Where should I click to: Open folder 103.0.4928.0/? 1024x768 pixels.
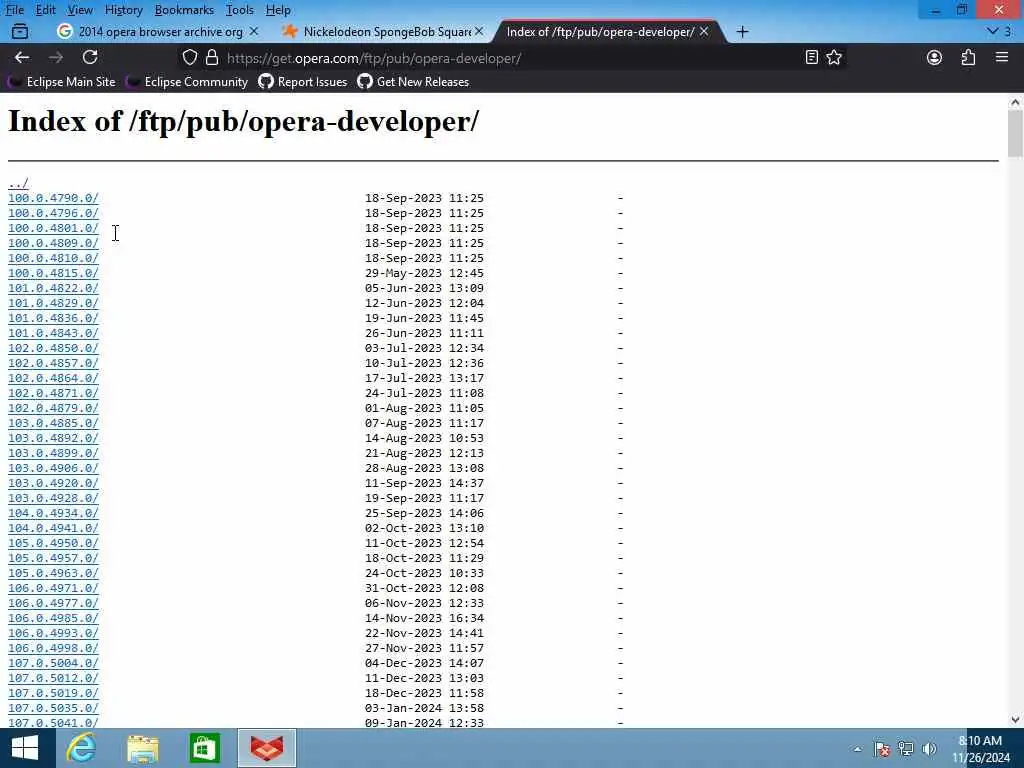pos(53,498)
